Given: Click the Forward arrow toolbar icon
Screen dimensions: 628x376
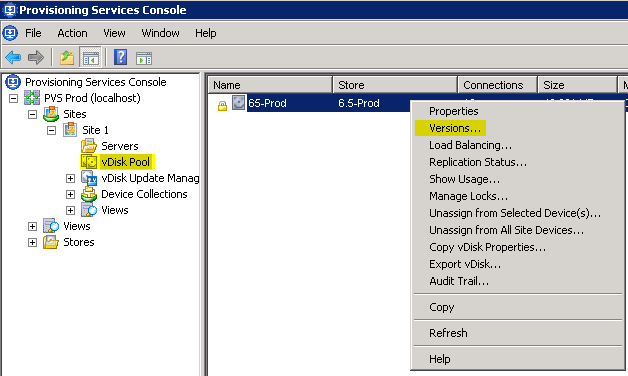Looking at the screenshot, I should [x=36, y=58].
